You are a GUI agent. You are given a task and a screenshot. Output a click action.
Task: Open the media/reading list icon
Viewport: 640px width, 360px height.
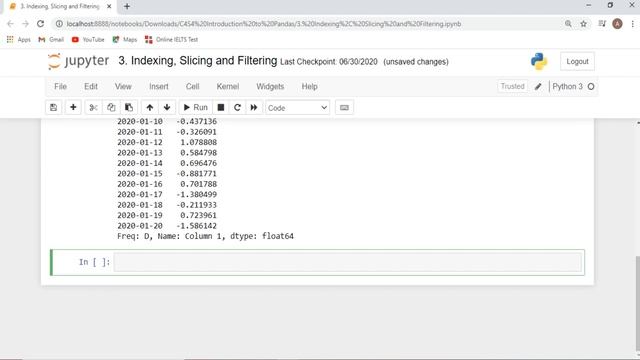point(602,24)
